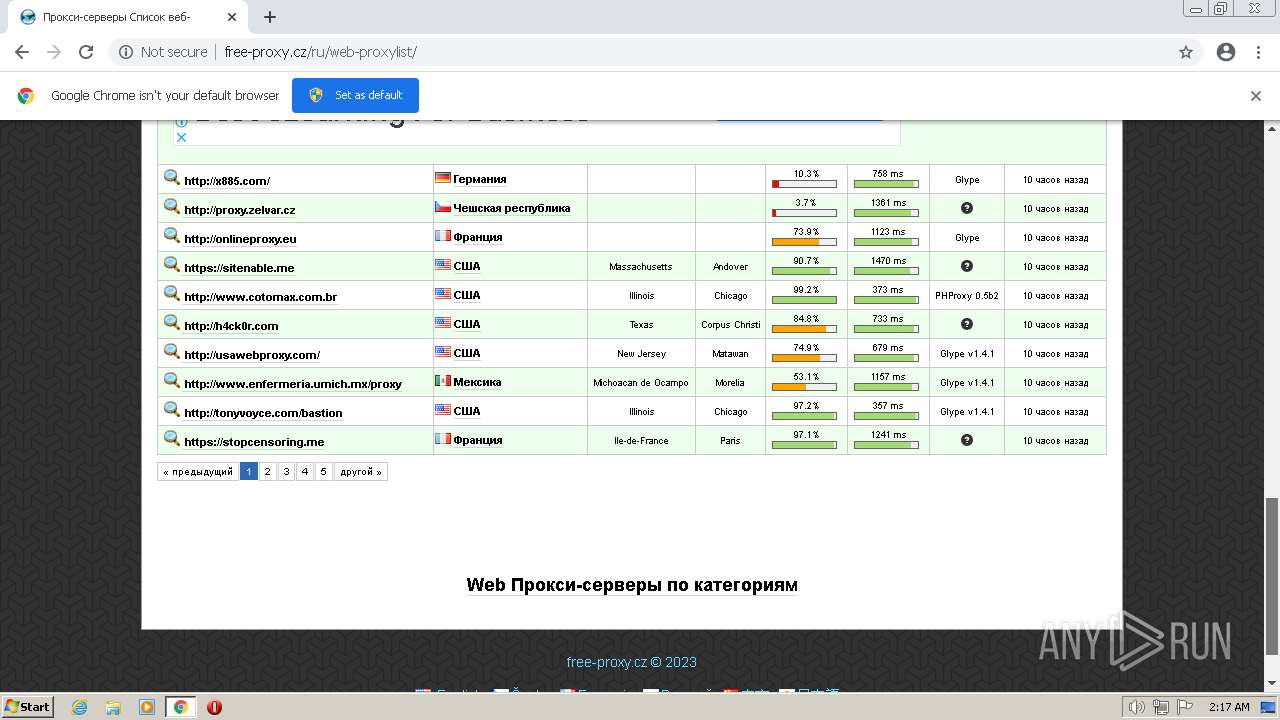Click the Германия country link
The image size is (1280, 720).
coord(480,179)
